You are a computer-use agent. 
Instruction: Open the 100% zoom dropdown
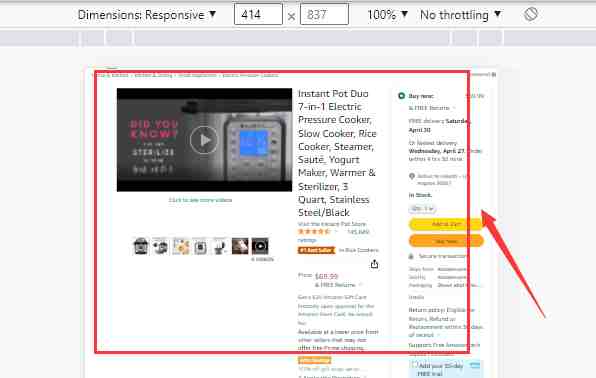[x=387, y=15]
